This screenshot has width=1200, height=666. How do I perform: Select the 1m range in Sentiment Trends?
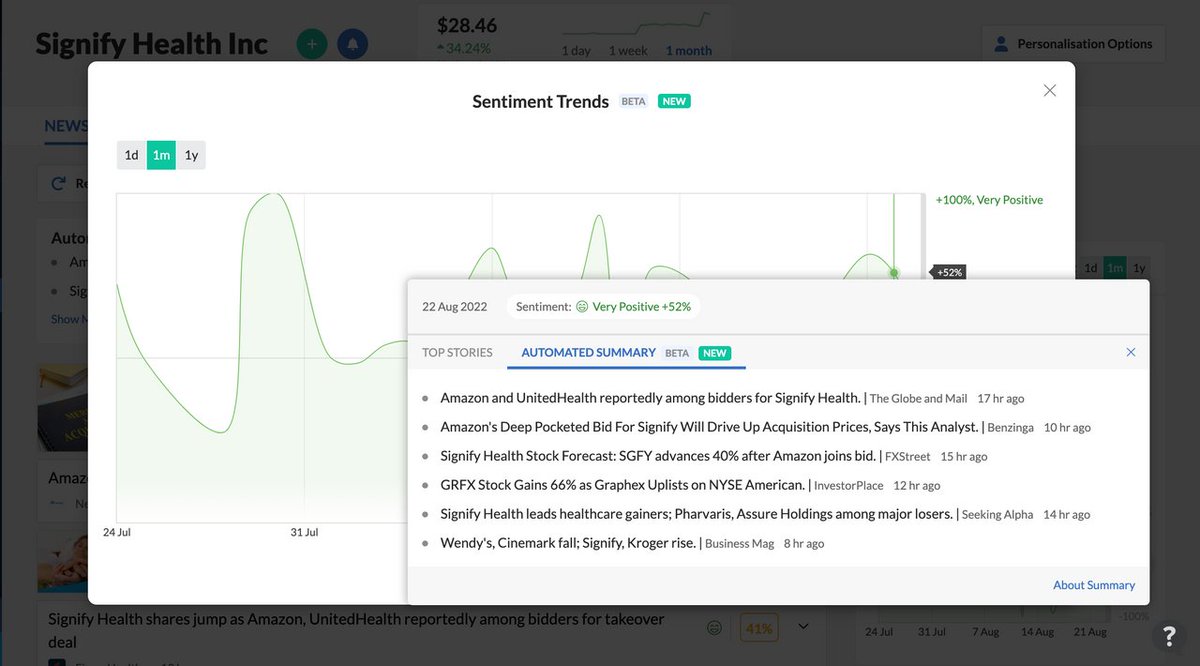pyautogui.click(x=161, y=155)
